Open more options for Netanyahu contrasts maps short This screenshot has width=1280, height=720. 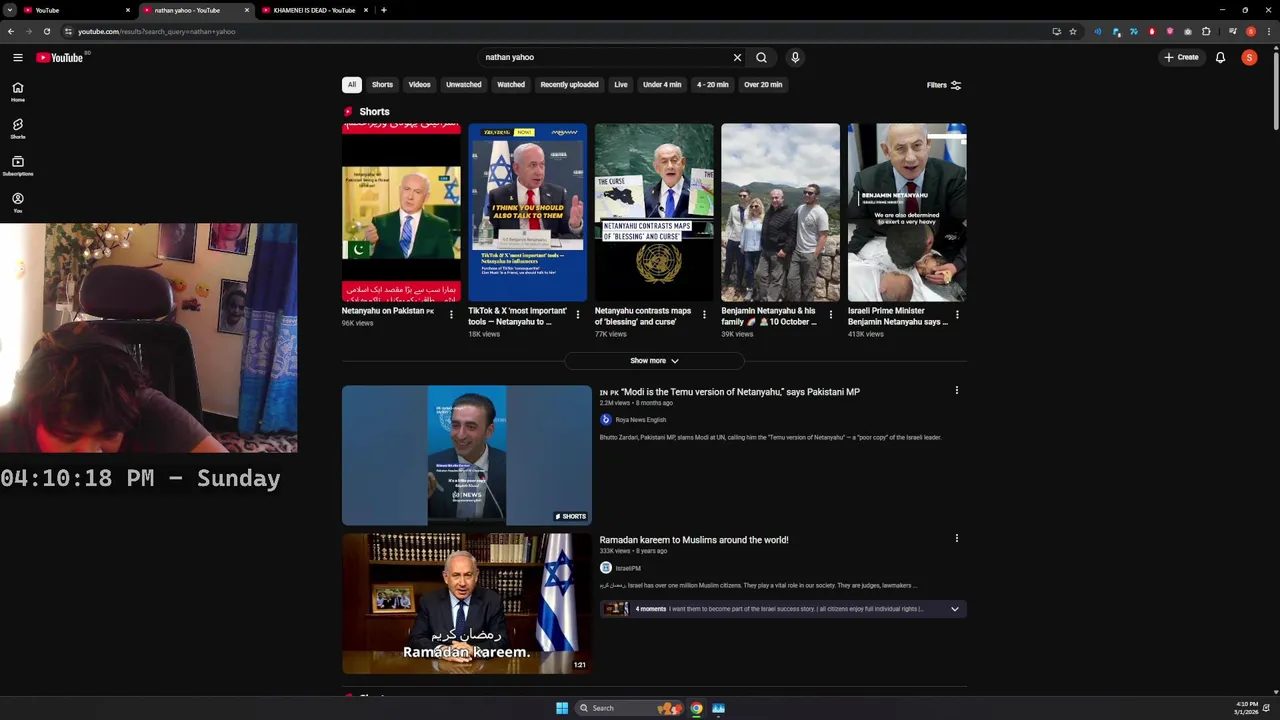click(x=704, y=315)
